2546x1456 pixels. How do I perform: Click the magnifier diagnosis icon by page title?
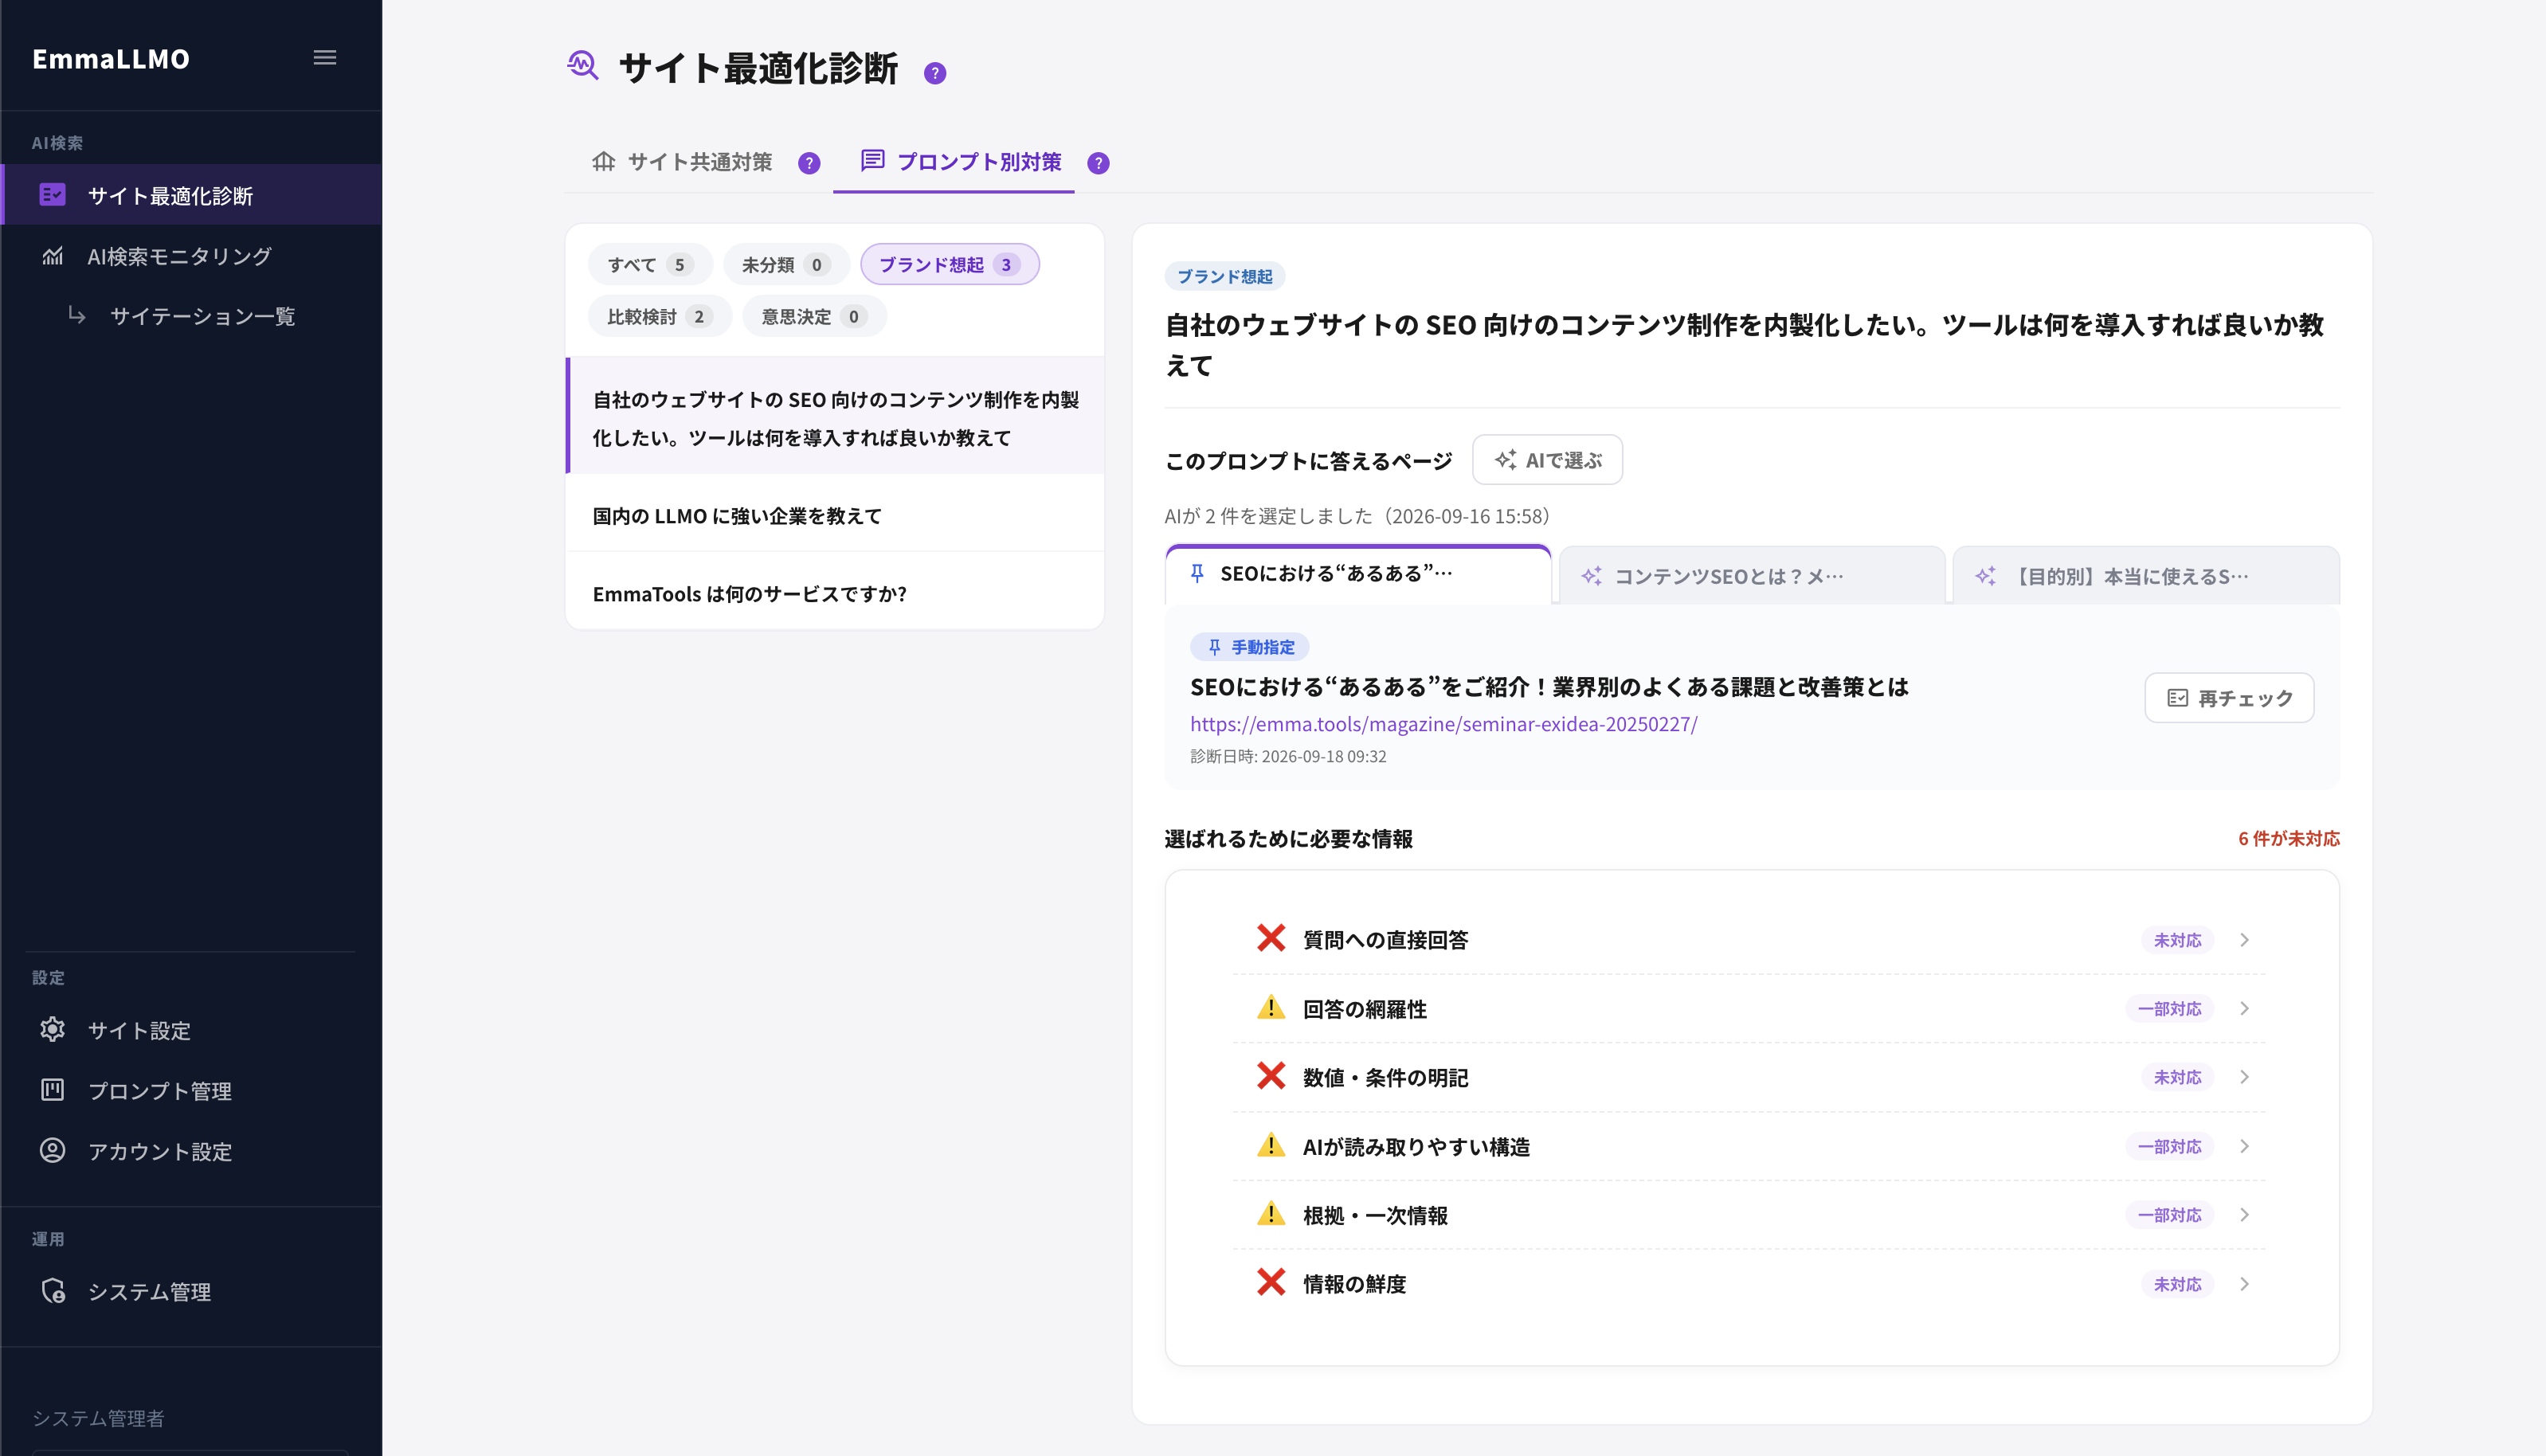583,66
